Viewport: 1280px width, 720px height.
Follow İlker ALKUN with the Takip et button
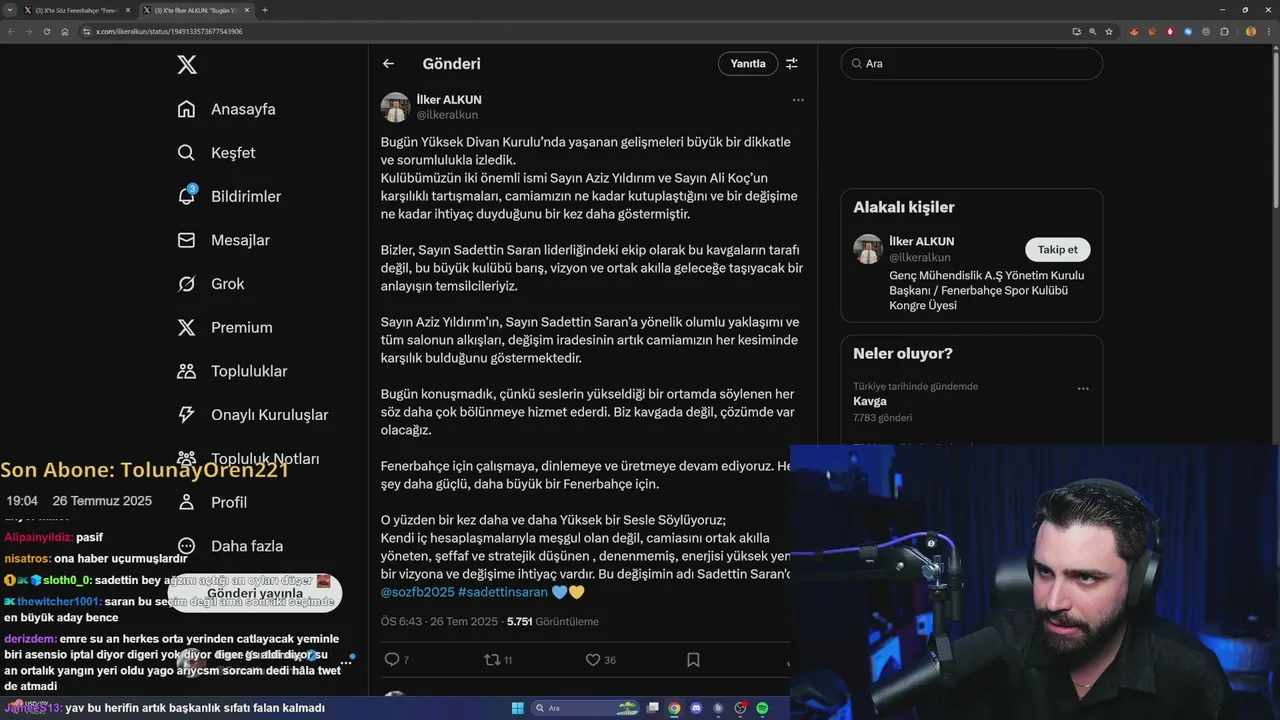tap(1057, 250)
